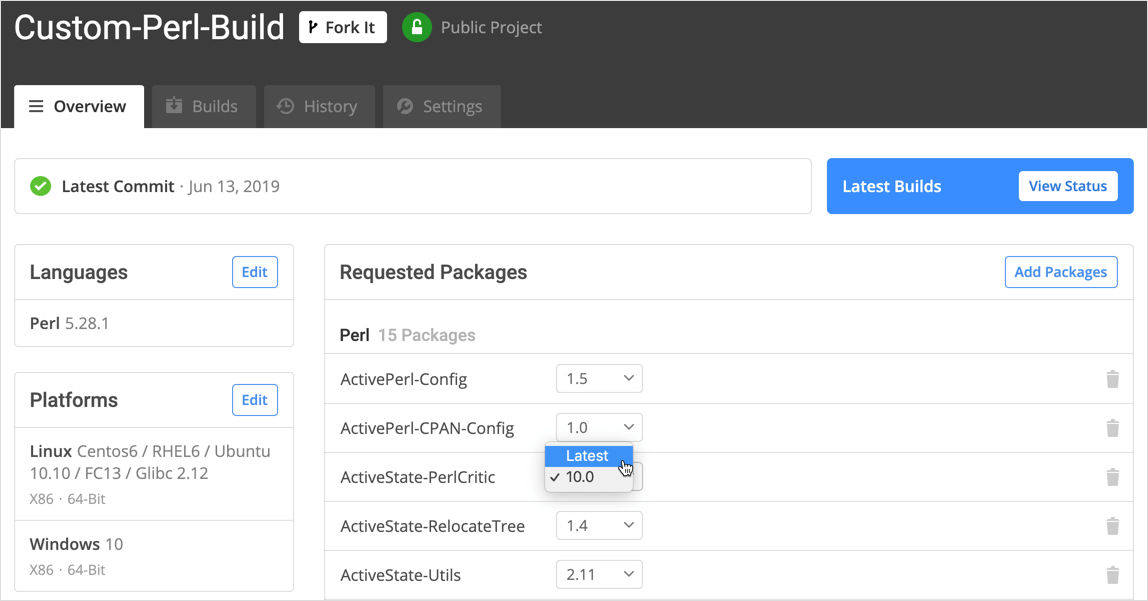
Task: Click the Fork It button
Action: (343, 28)
